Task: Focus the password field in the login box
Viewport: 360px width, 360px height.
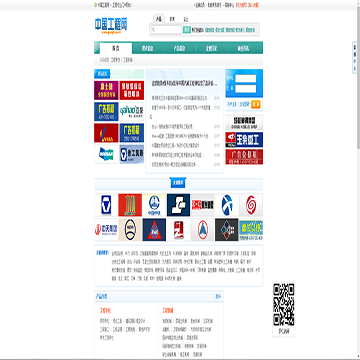Action: 246,89
